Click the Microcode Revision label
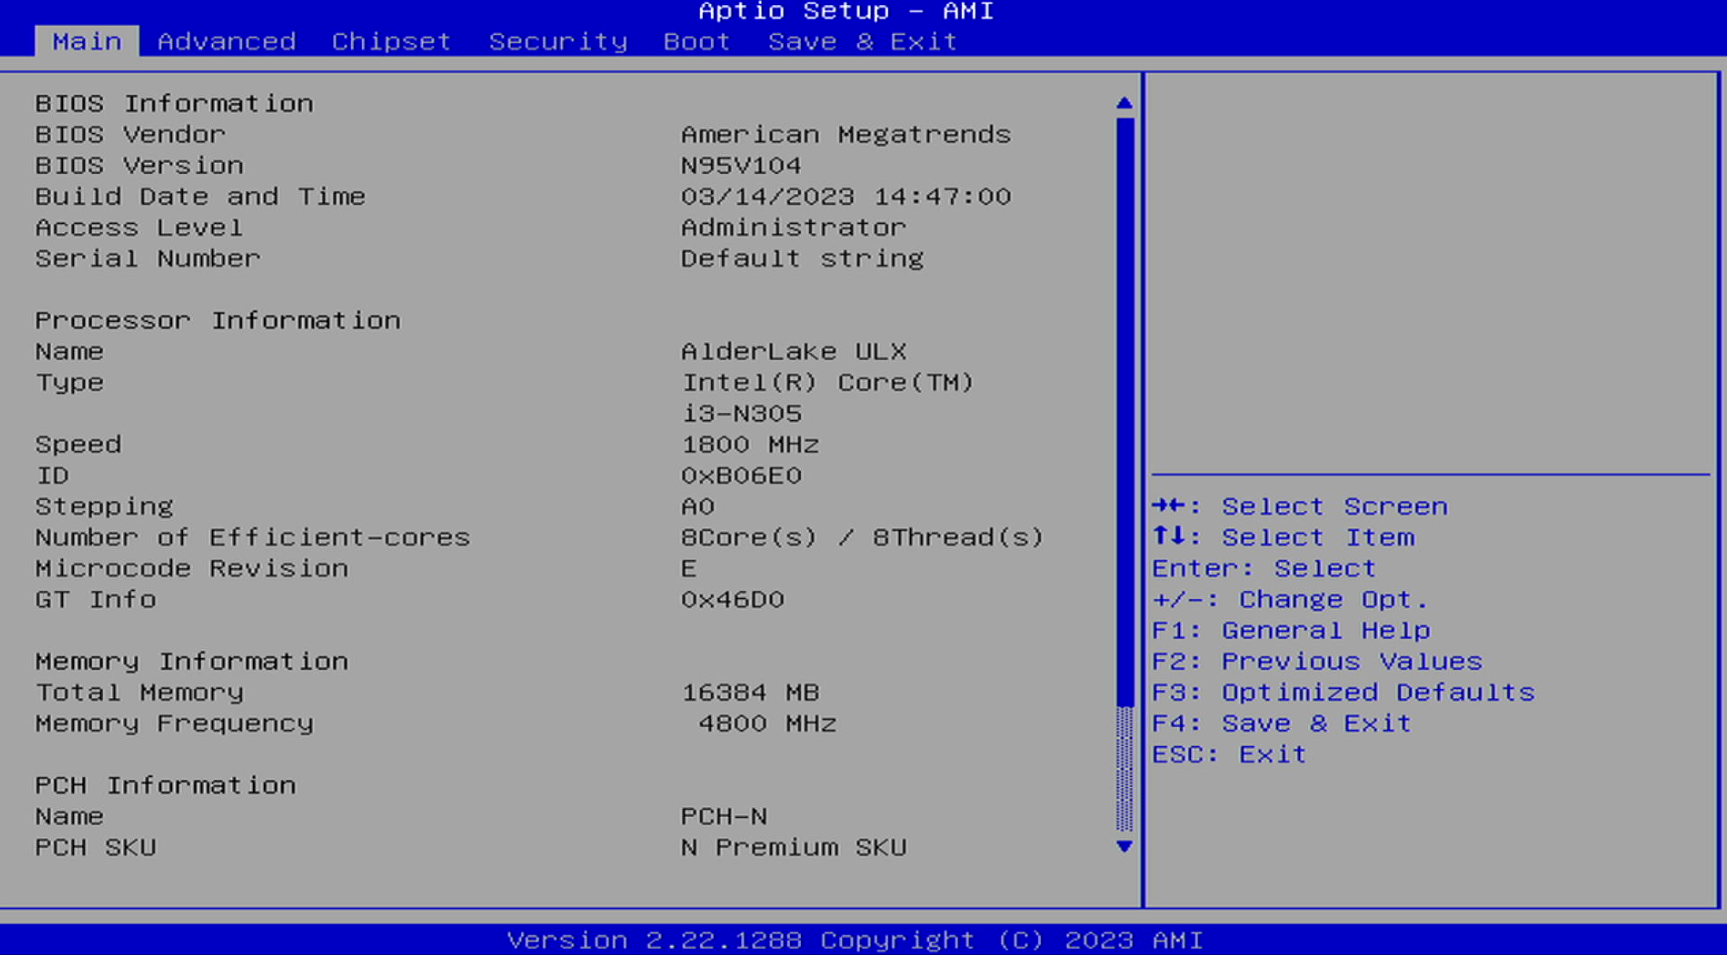Viewport: 1727px width, 955px height. 192,568
